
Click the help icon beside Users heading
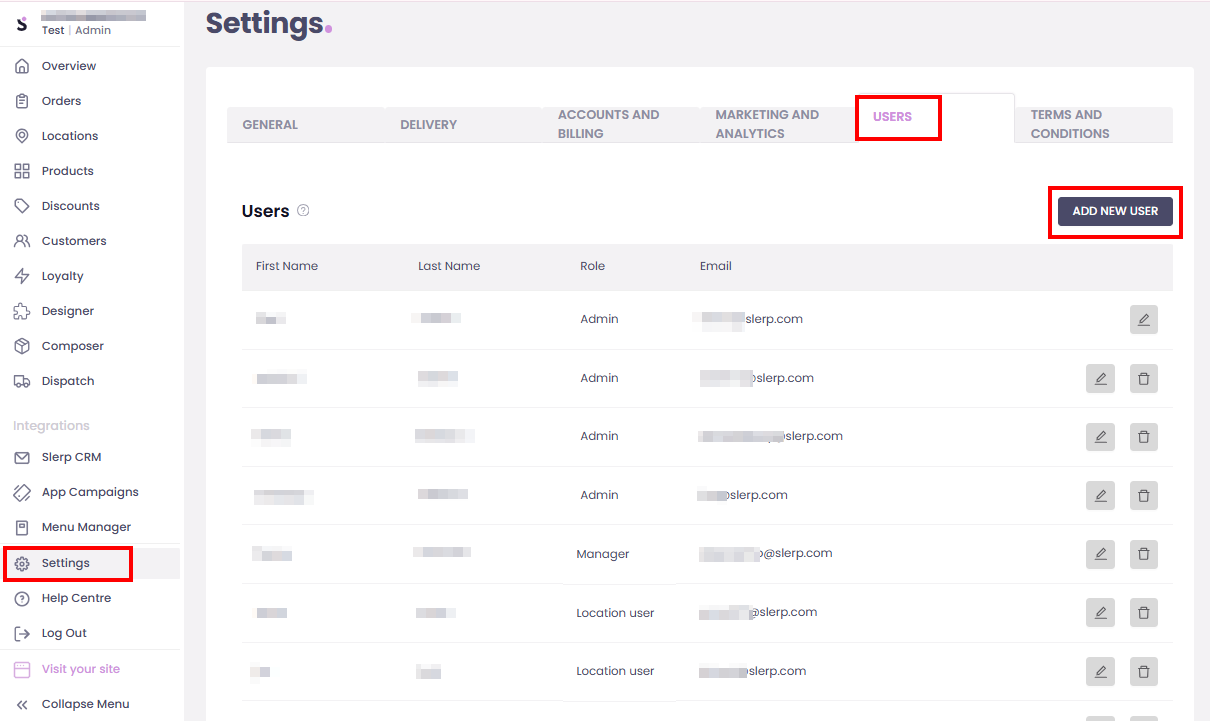pyautogui.click(x=303, y=211)
